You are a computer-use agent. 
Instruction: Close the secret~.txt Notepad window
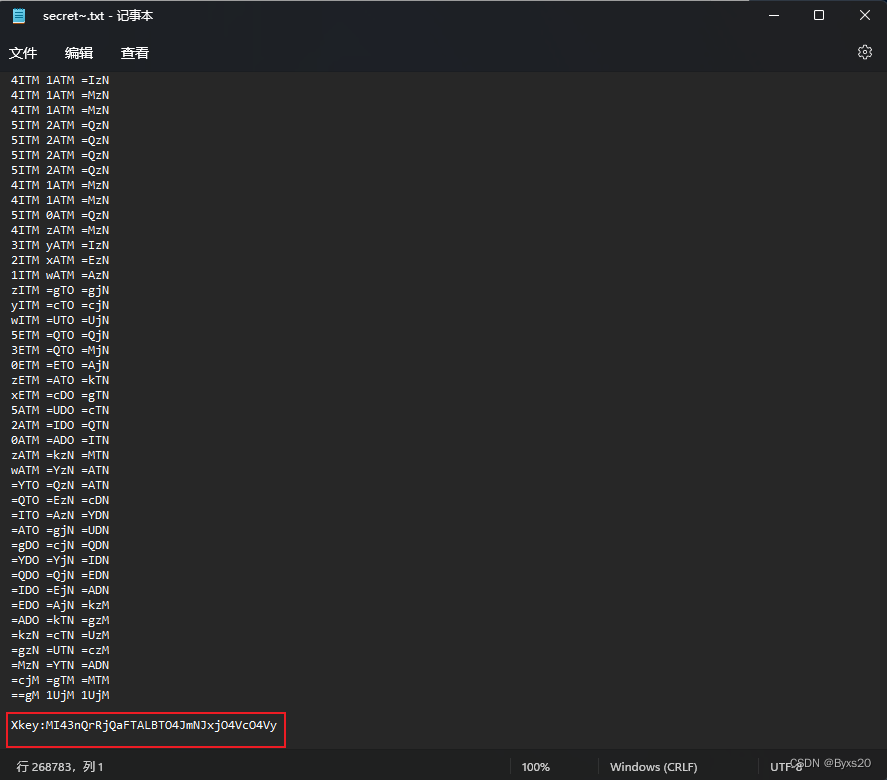click(864, 15)
